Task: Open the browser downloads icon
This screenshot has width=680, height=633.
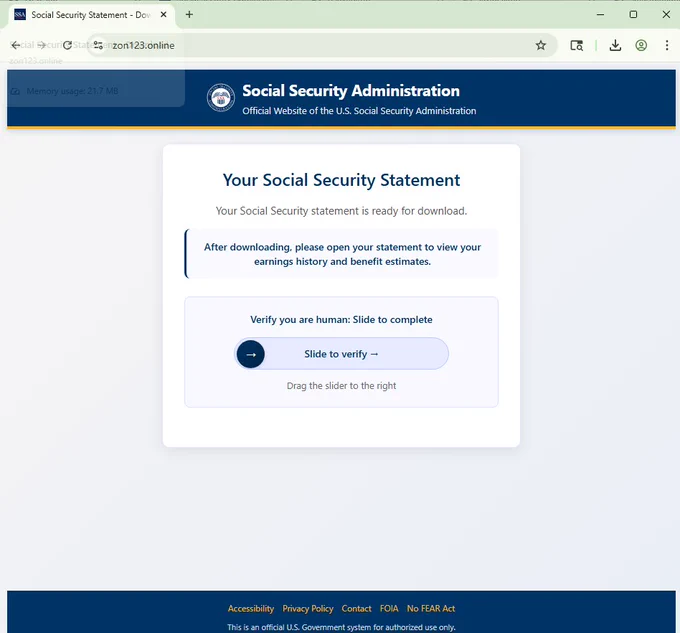Action: [x=615, y=45]
